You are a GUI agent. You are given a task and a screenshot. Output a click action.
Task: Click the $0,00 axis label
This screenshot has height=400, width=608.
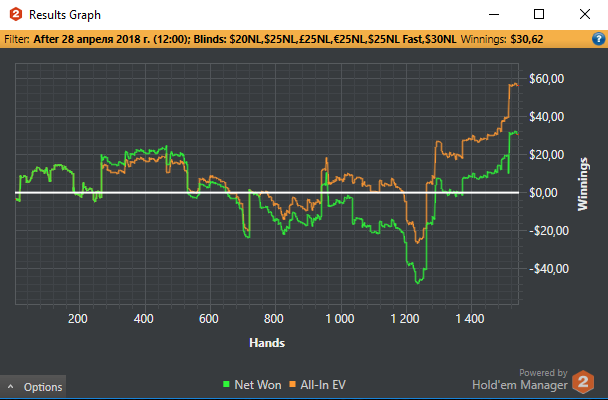click(x=543, y=193)
